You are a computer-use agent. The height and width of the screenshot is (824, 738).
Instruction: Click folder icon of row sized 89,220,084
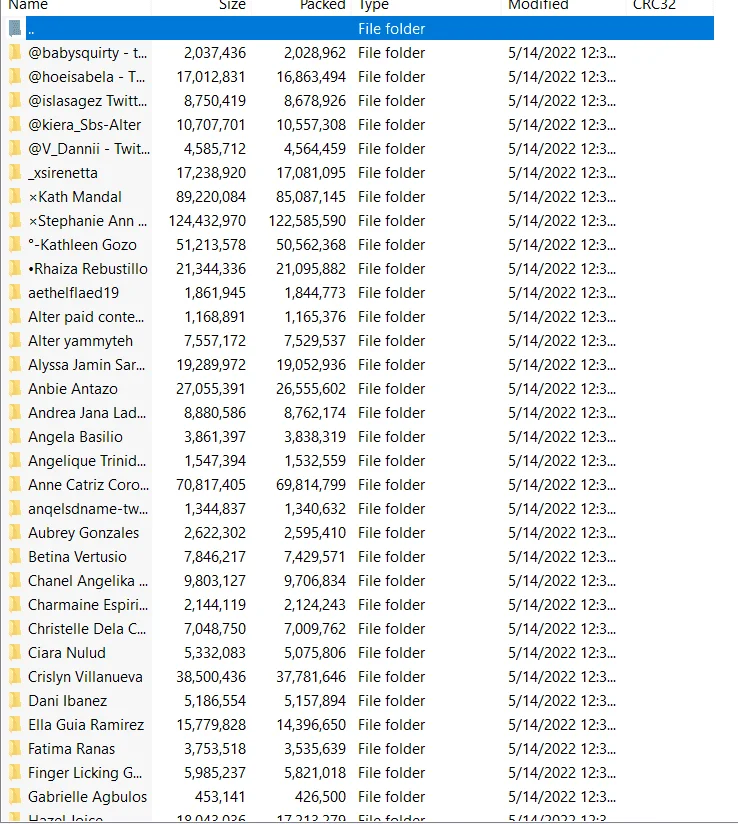pyautogui.click(x=15, y=197)
